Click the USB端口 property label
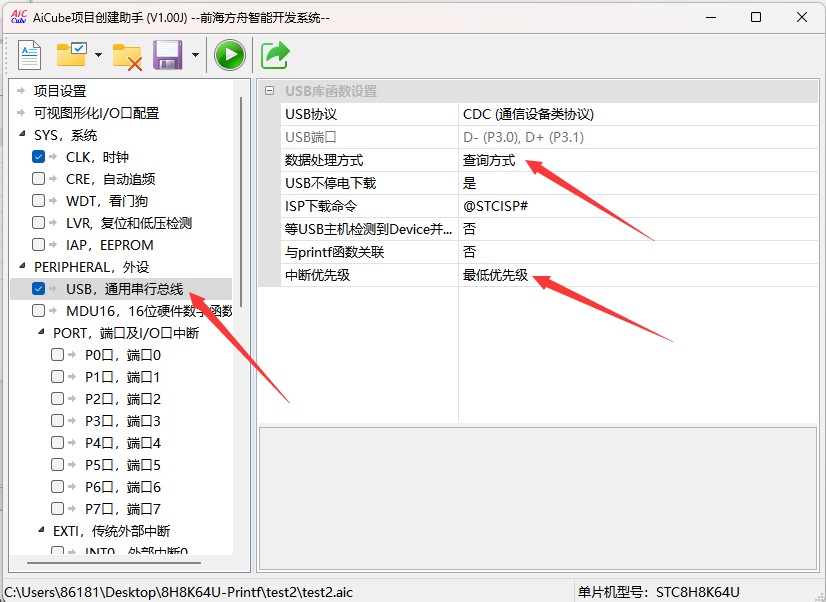The image size is (826, 602). pyautogui.click(x=311, y=137)
